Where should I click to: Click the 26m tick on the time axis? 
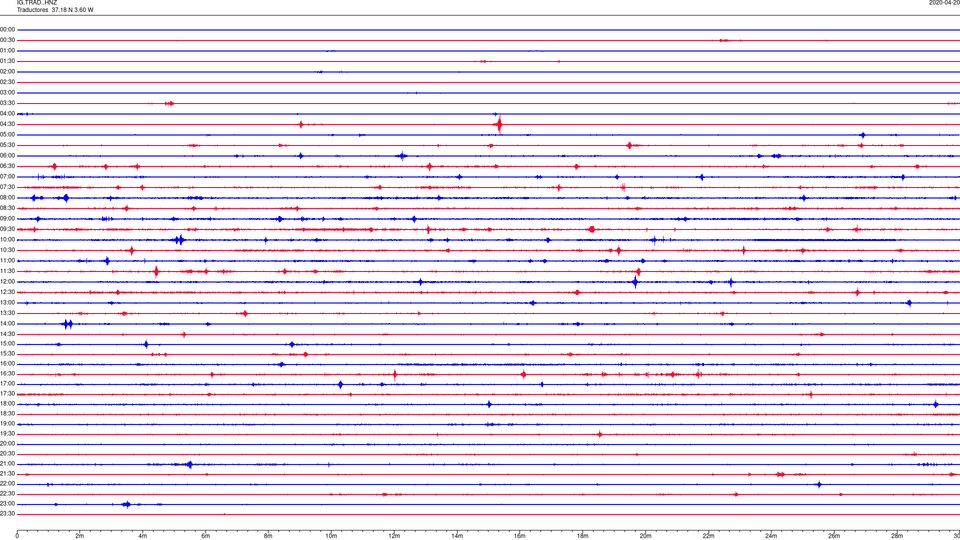tap(834, 536)
